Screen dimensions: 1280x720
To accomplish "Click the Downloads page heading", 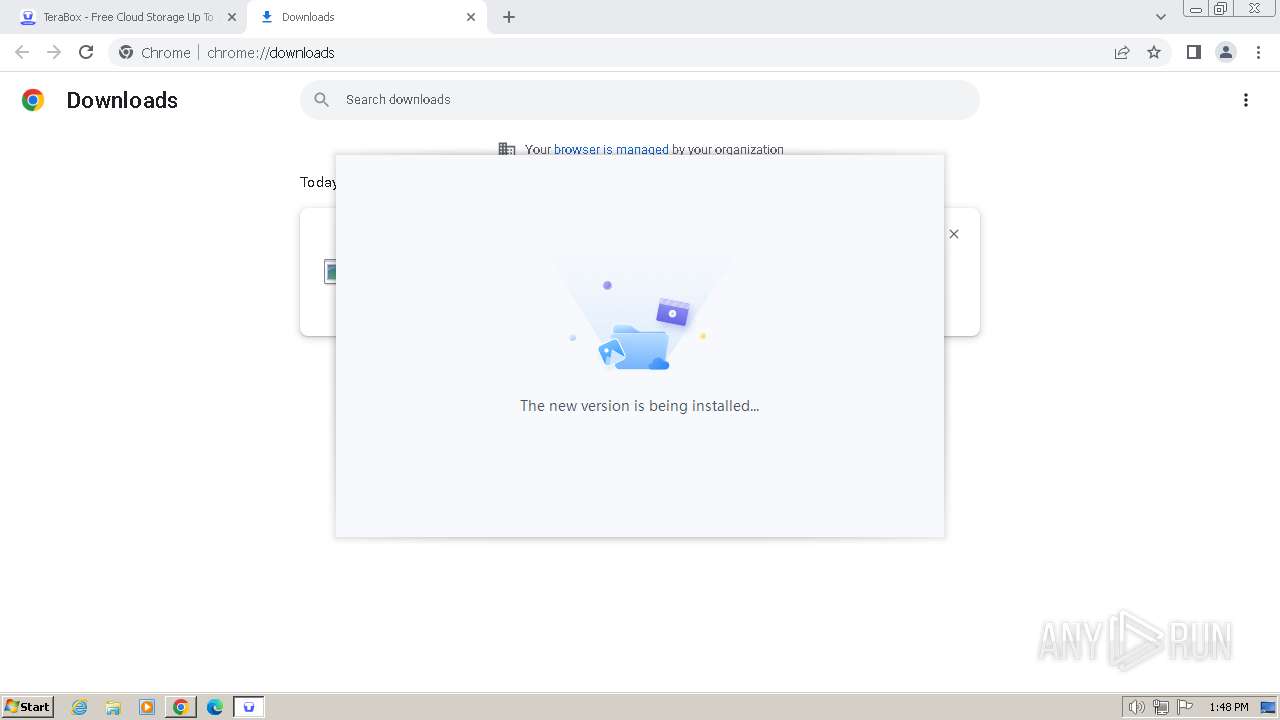I will 122,100.
